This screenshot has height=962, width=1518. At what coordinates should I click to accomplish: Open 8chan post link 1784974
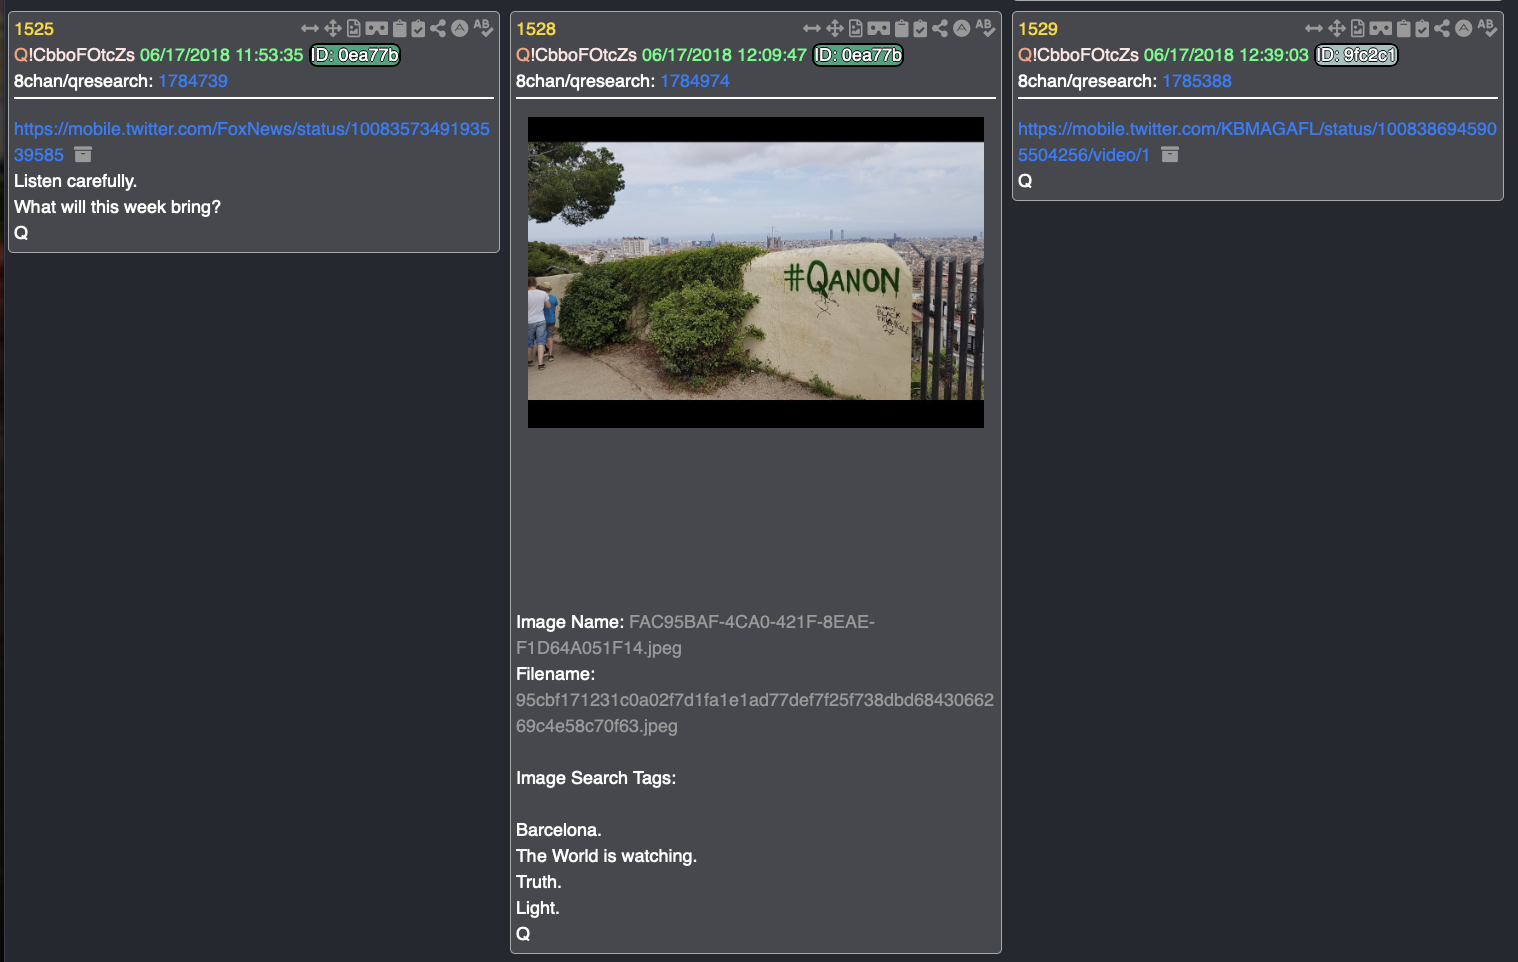tap(695, 81)
